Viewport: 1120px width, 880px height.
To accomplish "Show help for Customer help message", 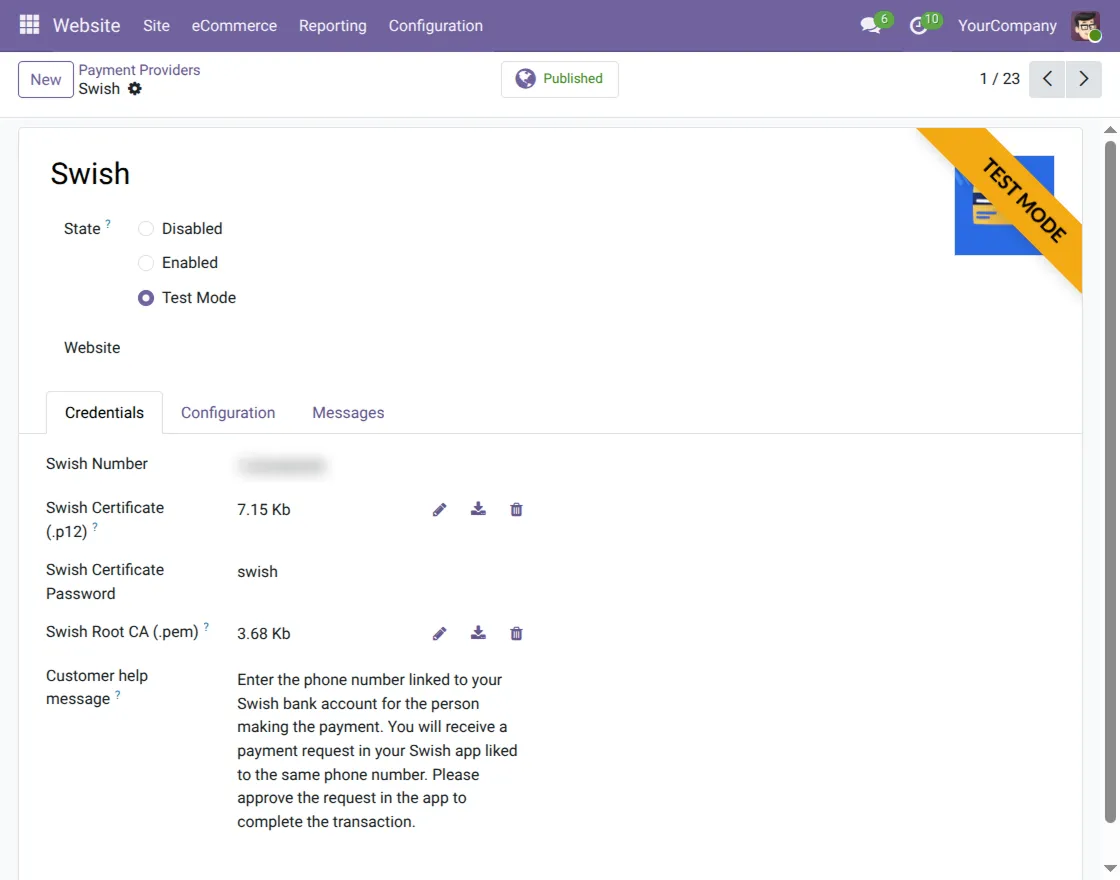I will click(118, 694).
